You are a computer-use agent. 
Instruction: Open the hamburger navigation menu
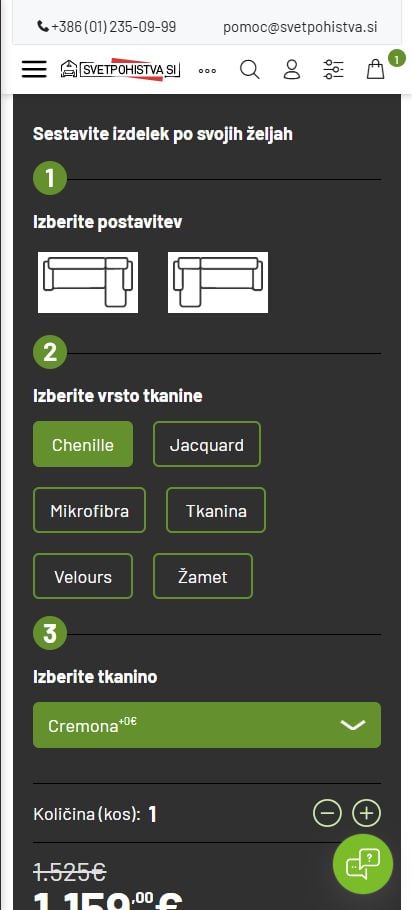34,70
